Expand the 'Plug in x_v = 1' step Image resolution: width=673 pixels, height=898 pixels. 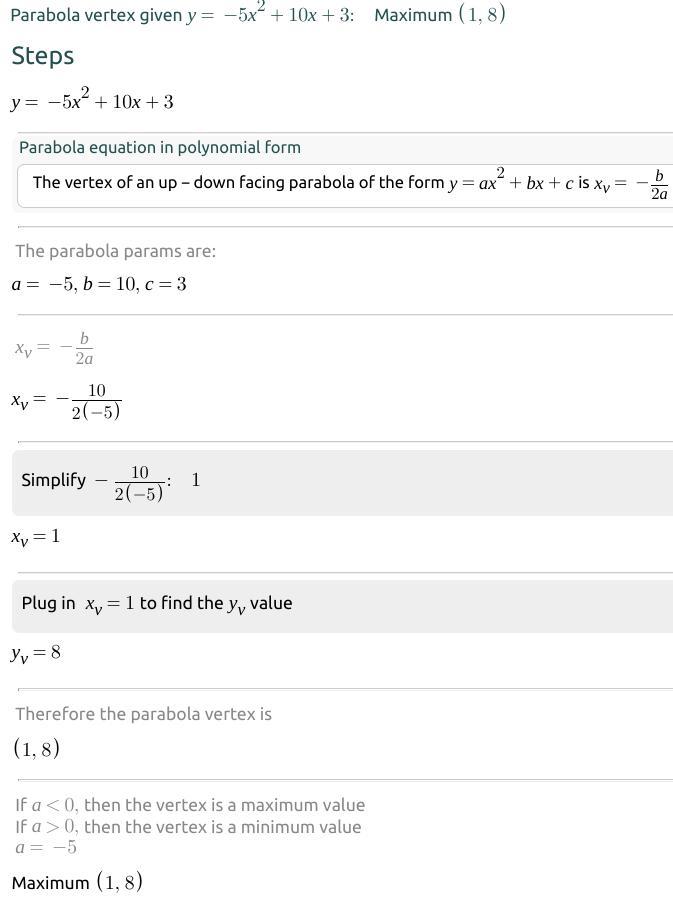pos(340,605)
